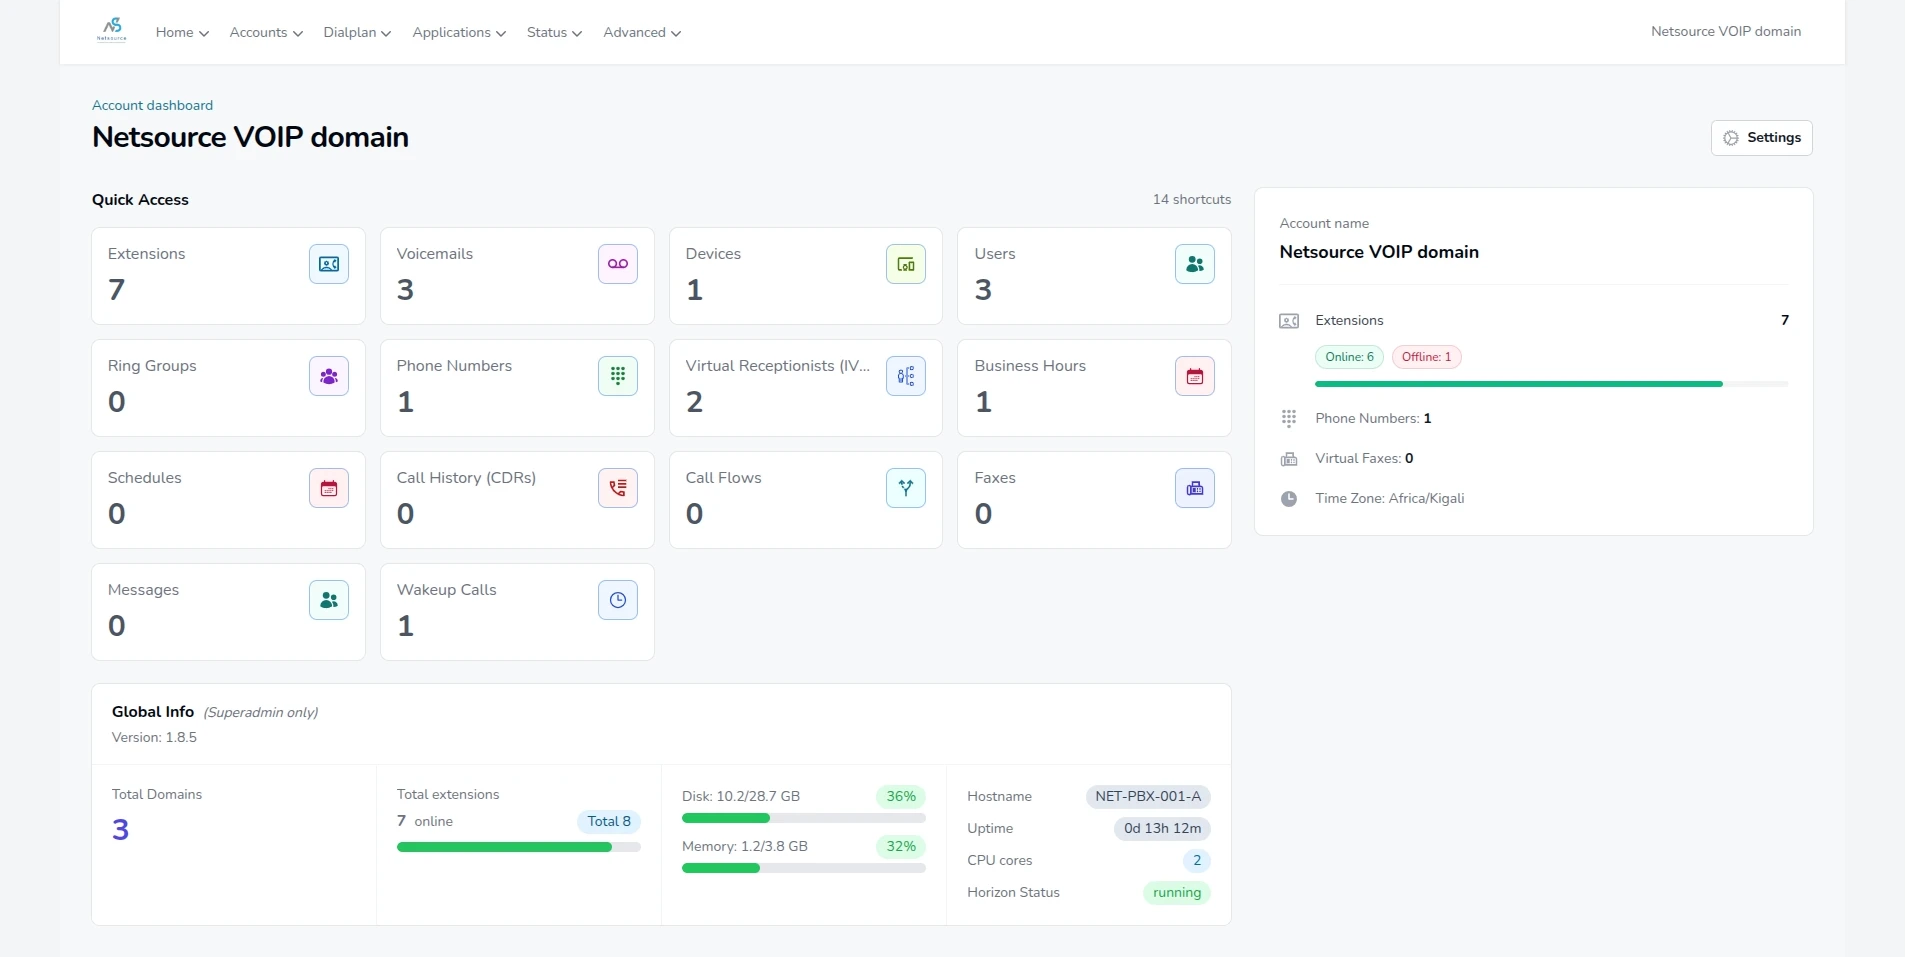Open the Settings button

pyautogui.click(x=1761, y=138)
